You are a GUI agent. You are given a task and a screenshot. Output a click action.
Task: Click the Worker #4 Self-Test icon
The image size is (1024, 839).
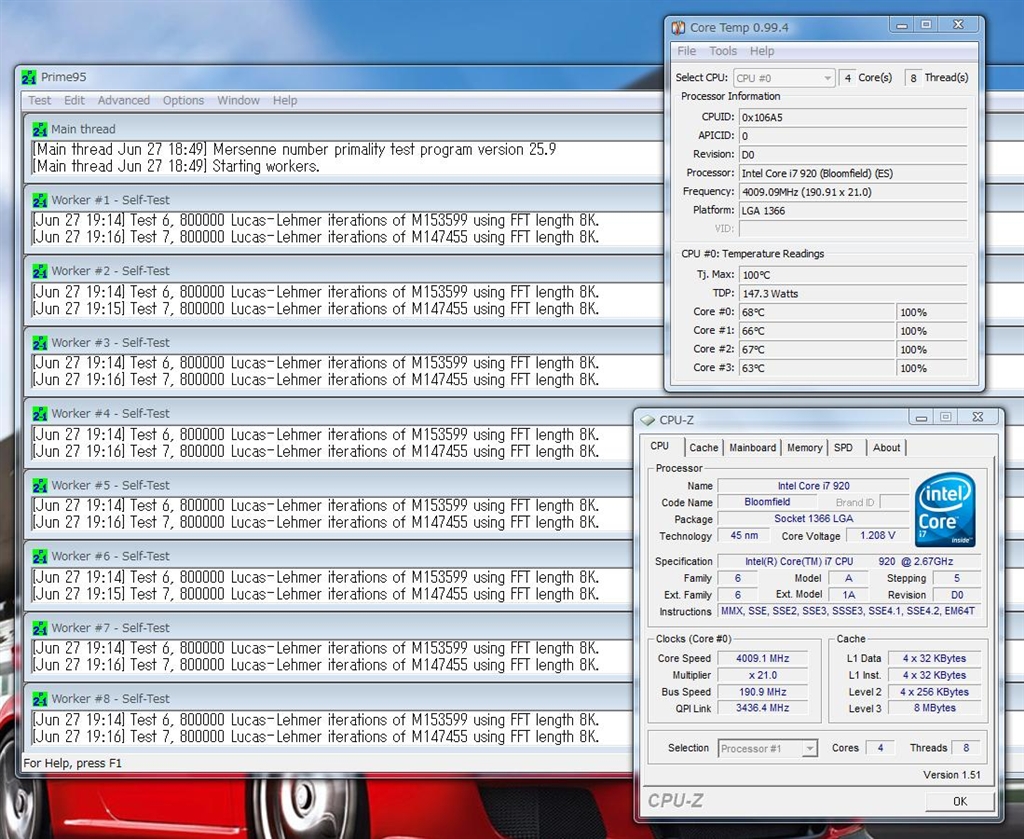(x=40, y=414)
